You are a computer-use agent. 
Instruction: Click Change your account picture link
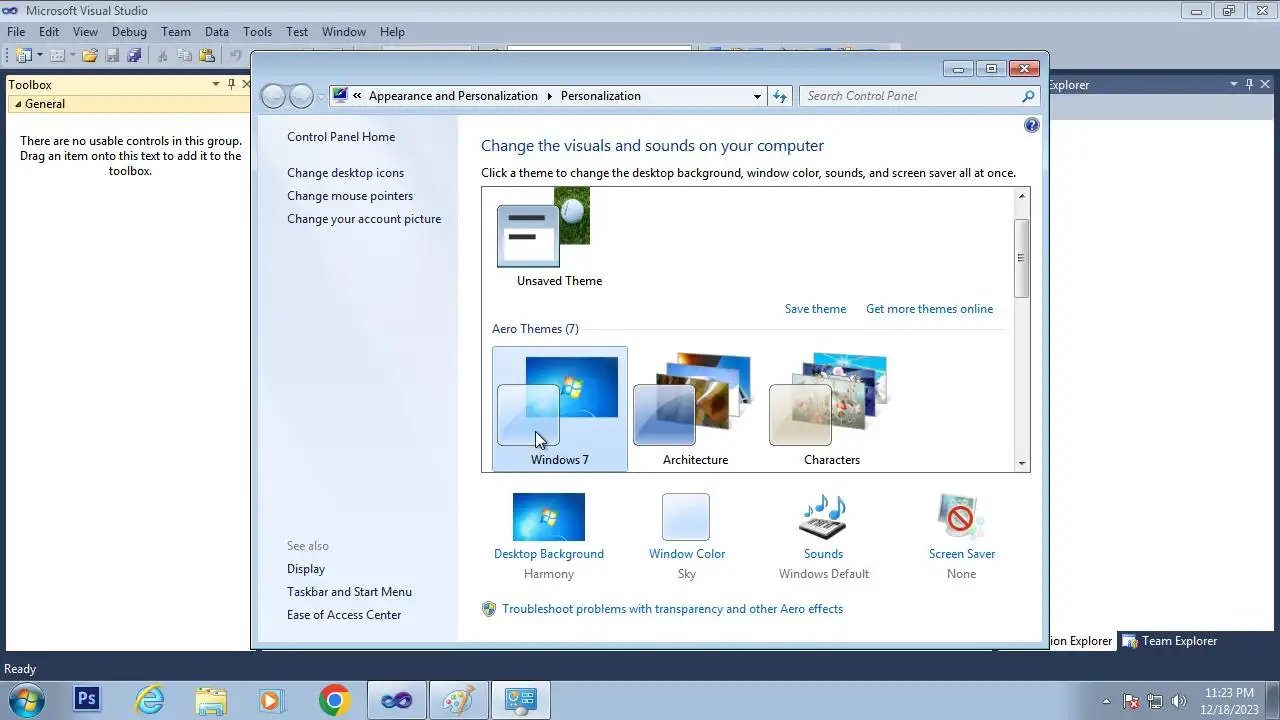364,219
